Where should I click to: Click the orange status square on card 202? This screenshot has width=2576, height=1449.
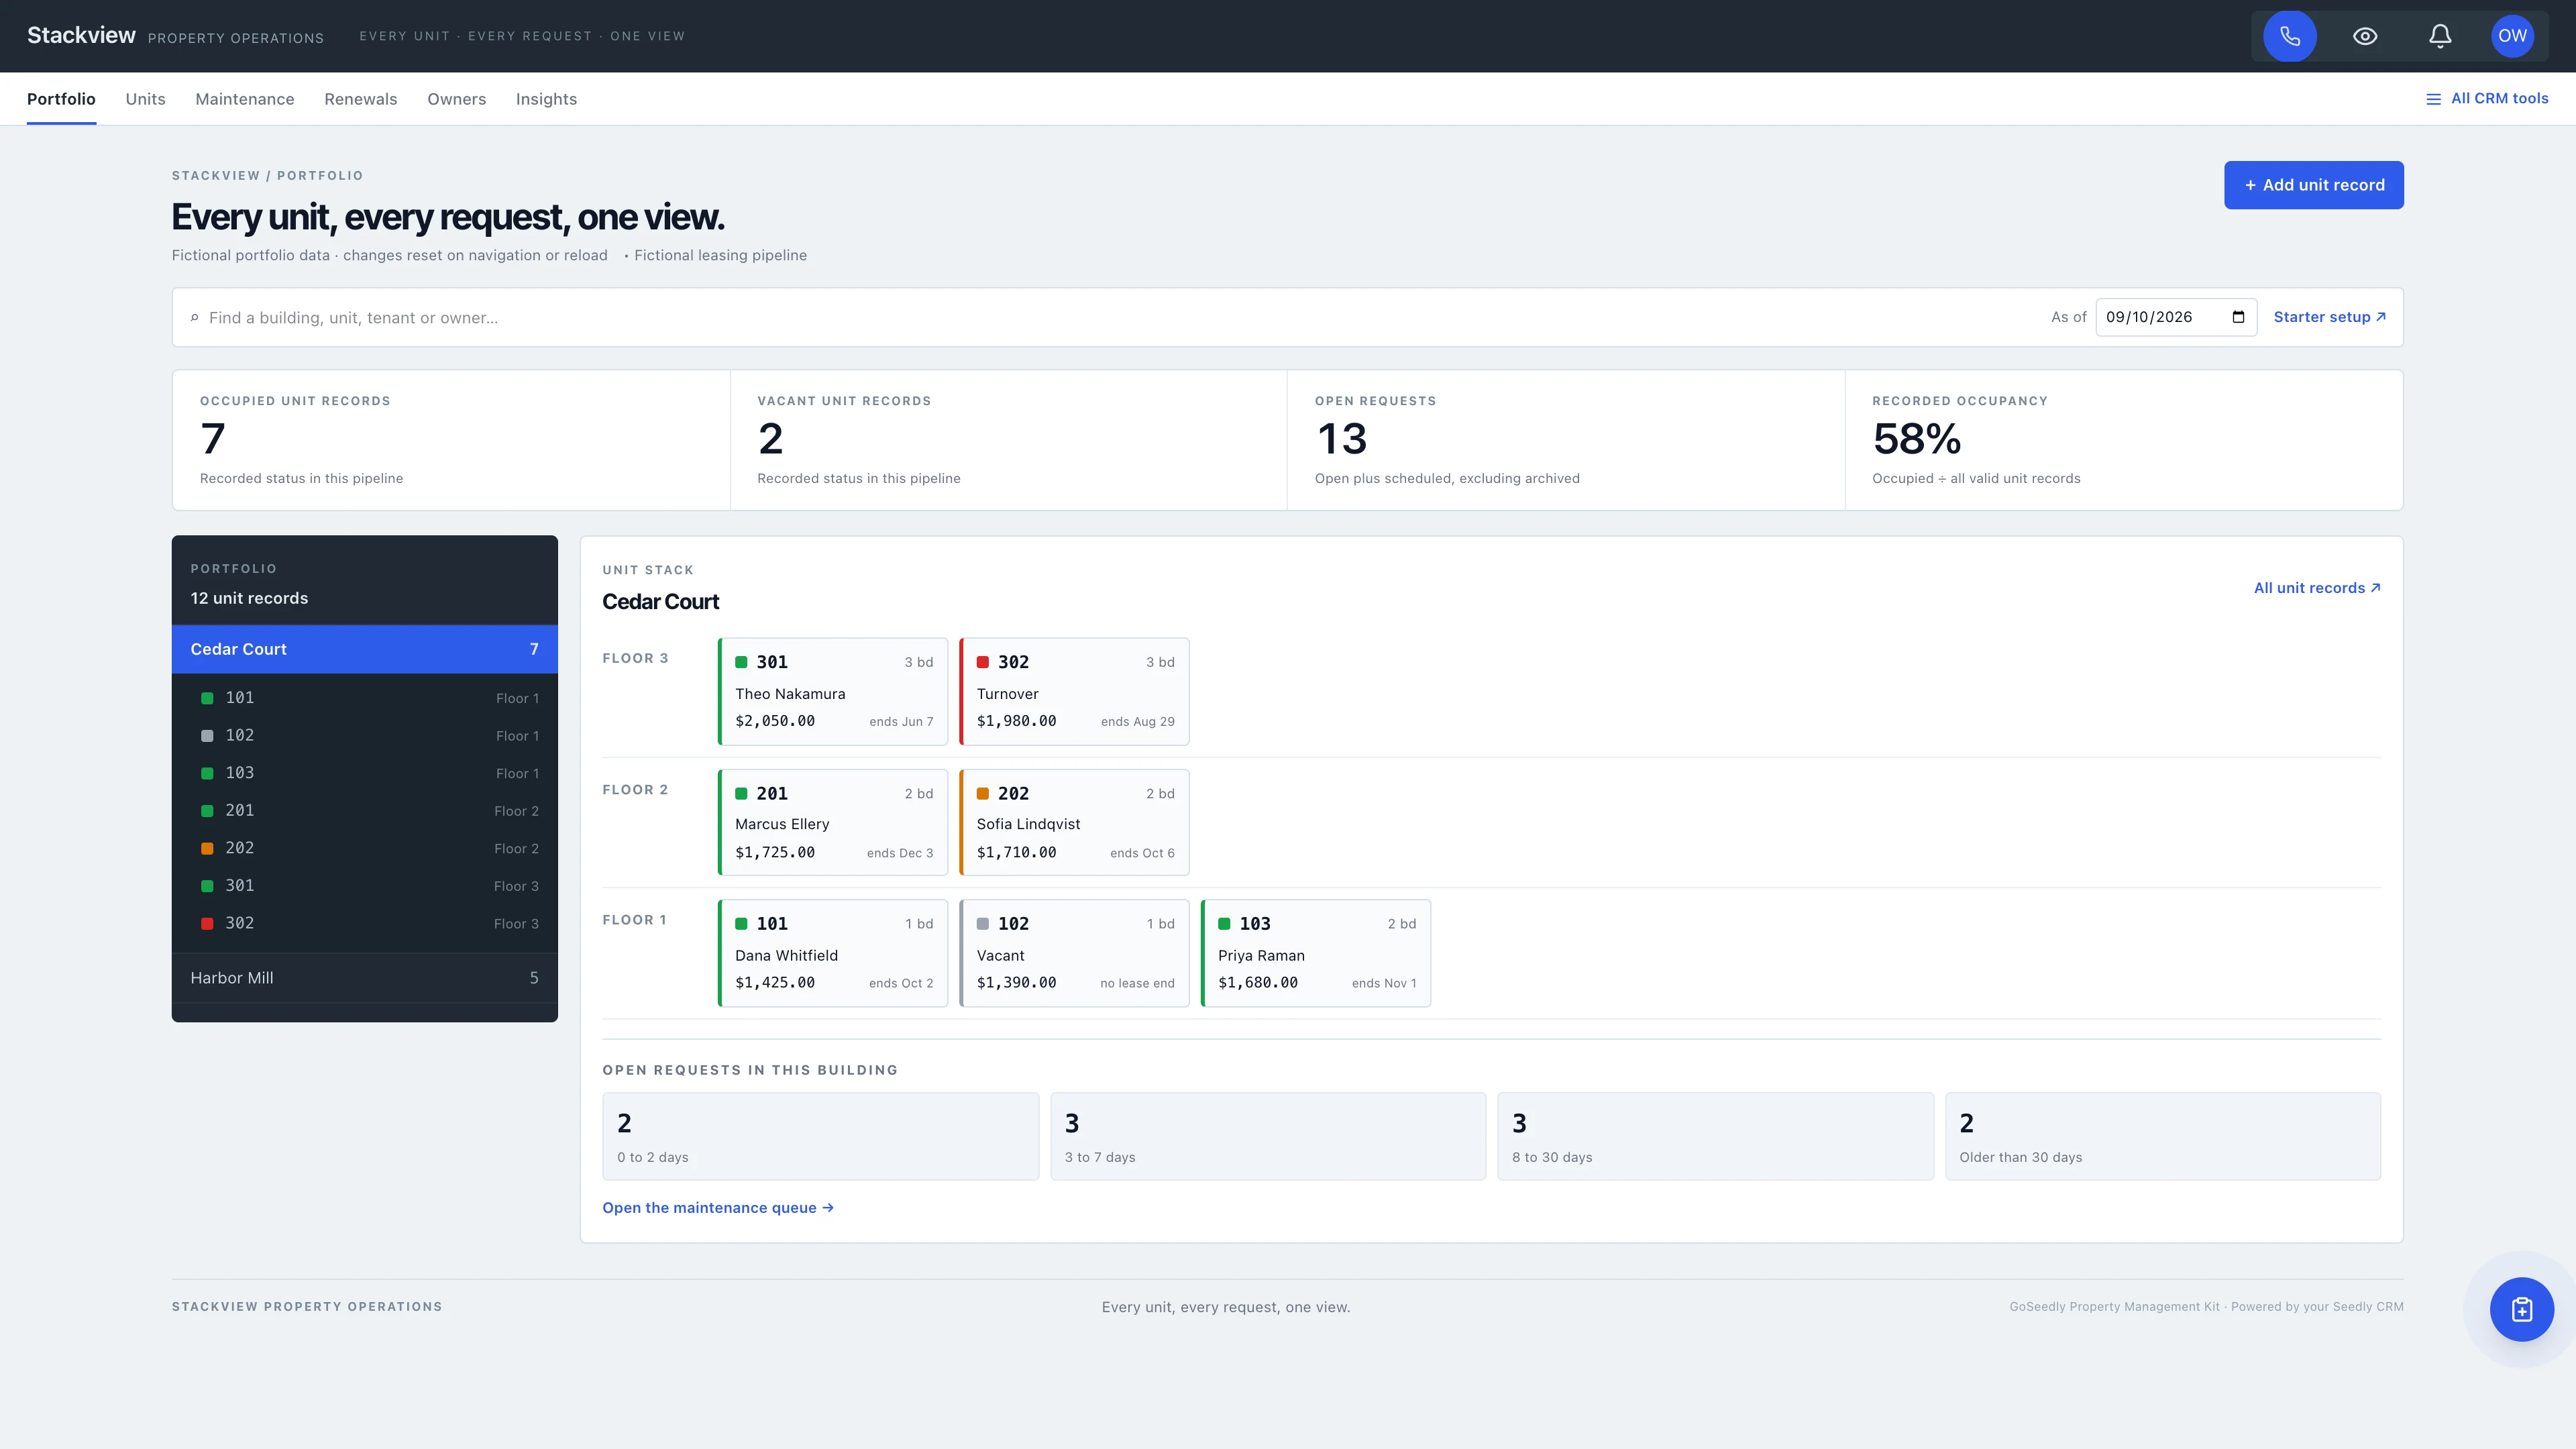point(983,793)
